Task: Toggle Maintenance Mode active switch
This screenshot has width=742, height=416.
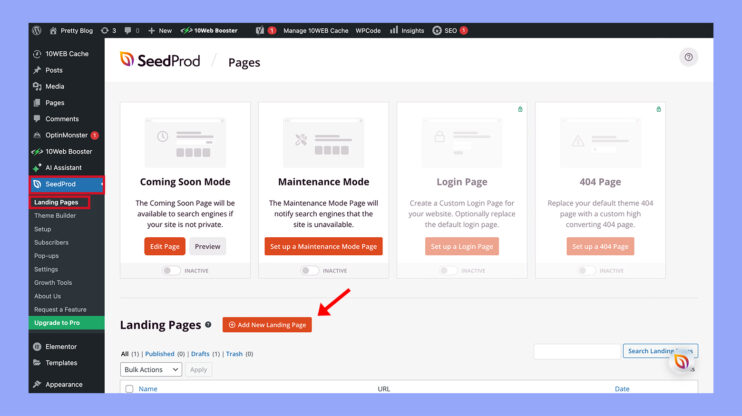Action: click(x=310, y=270)
